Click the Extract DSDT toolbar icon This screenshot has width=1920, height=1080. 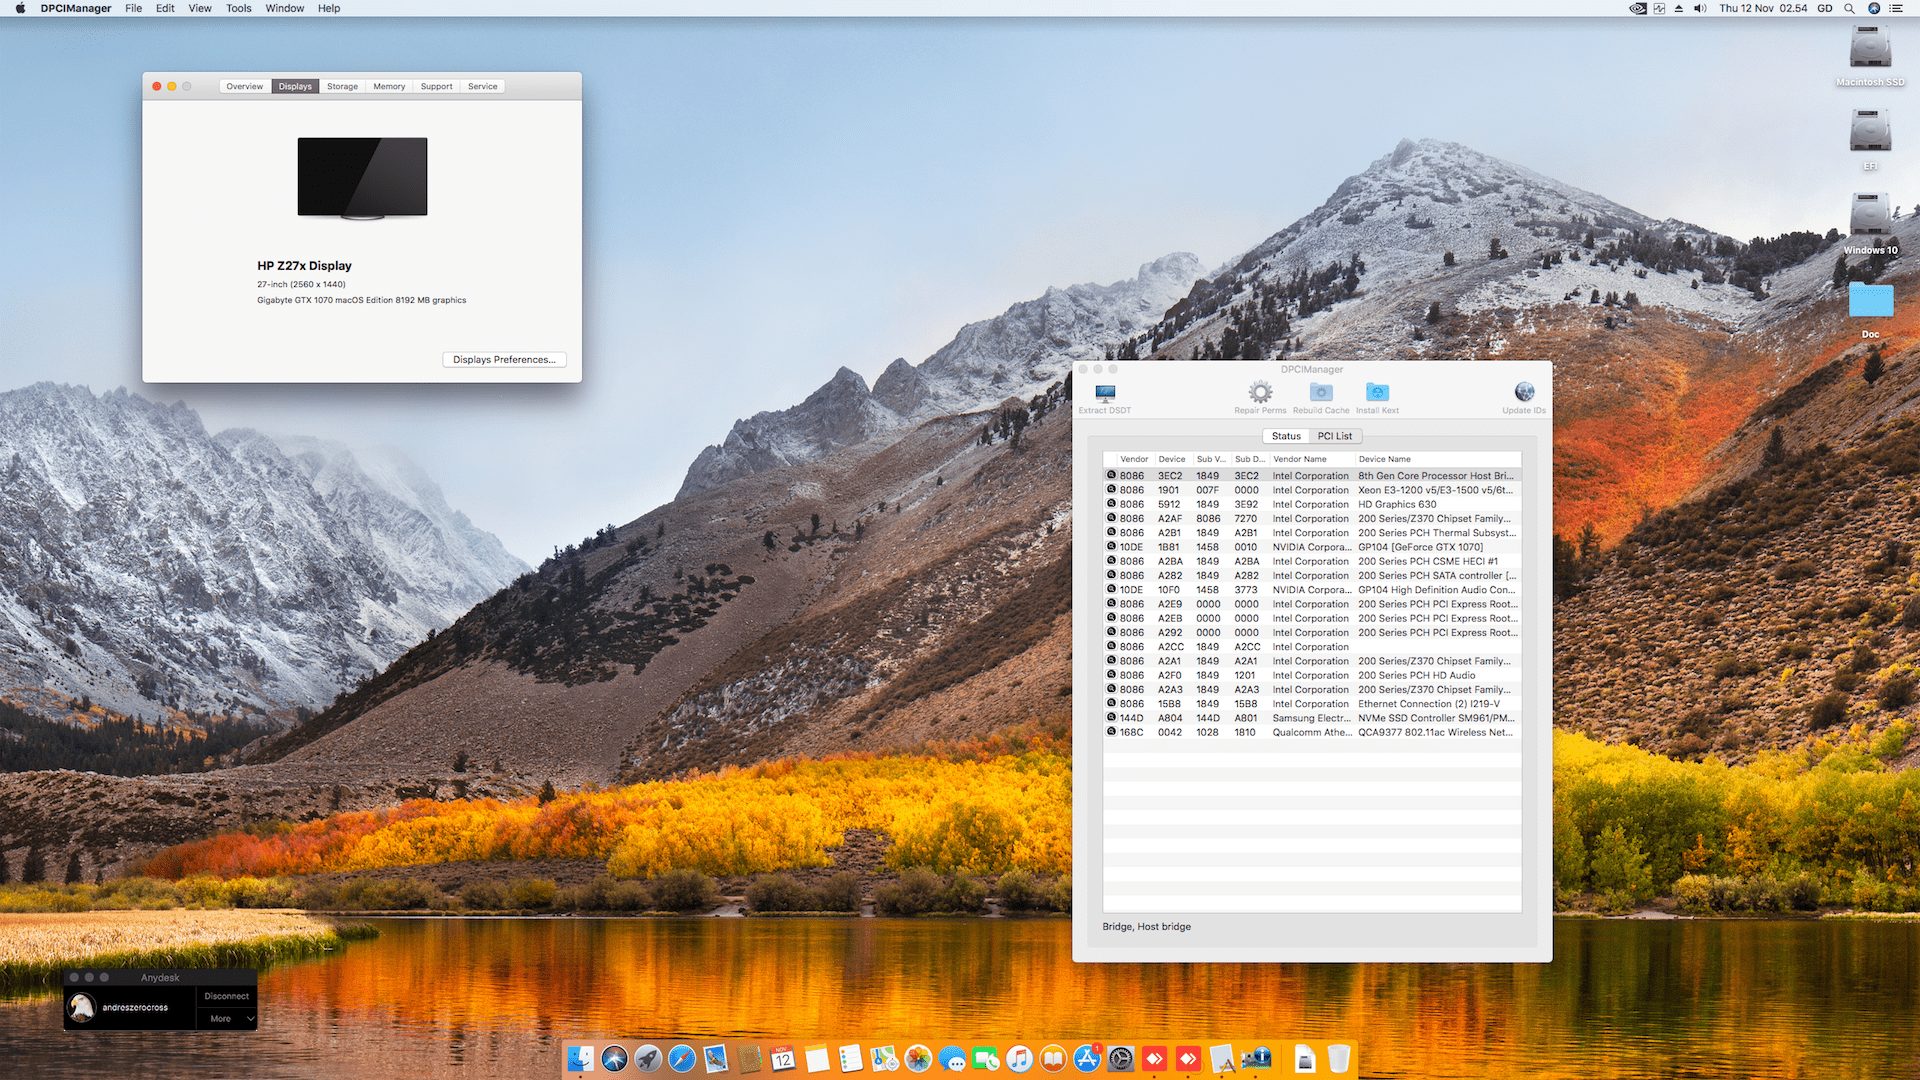[1105, 393]
